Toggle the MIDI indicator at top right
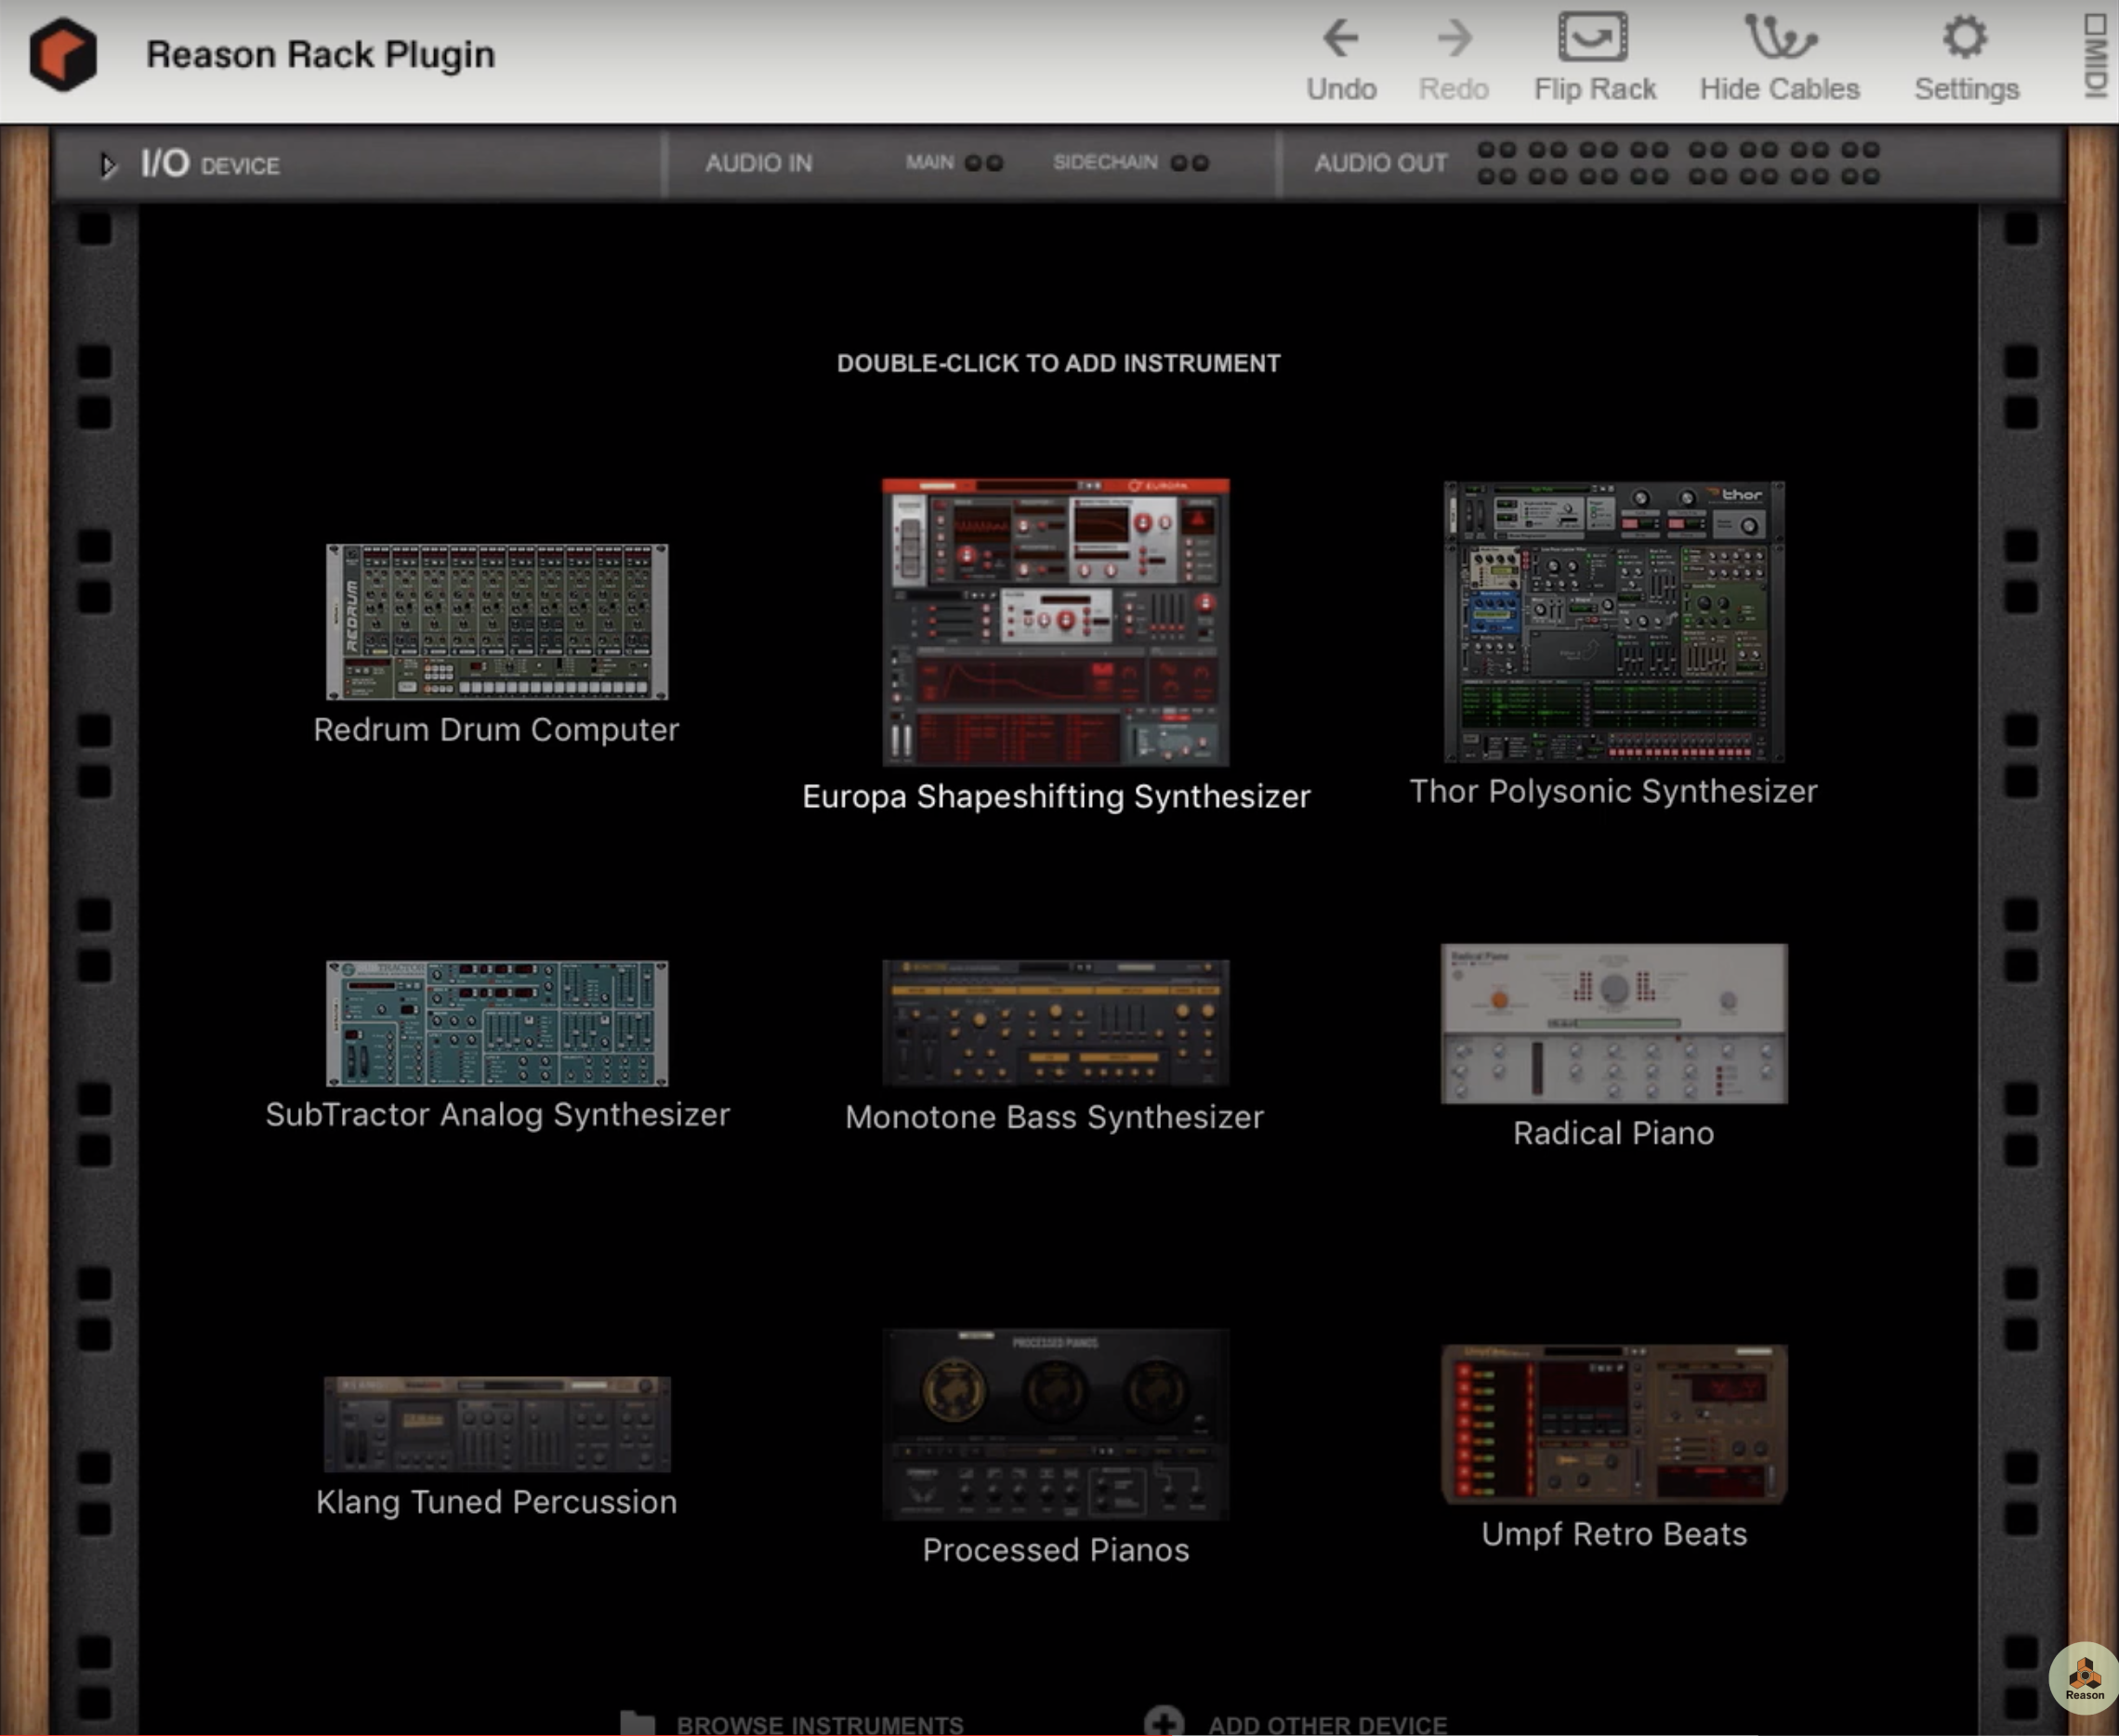Viewport: 2119px width, 1736px height. (x=2095, y=56)
